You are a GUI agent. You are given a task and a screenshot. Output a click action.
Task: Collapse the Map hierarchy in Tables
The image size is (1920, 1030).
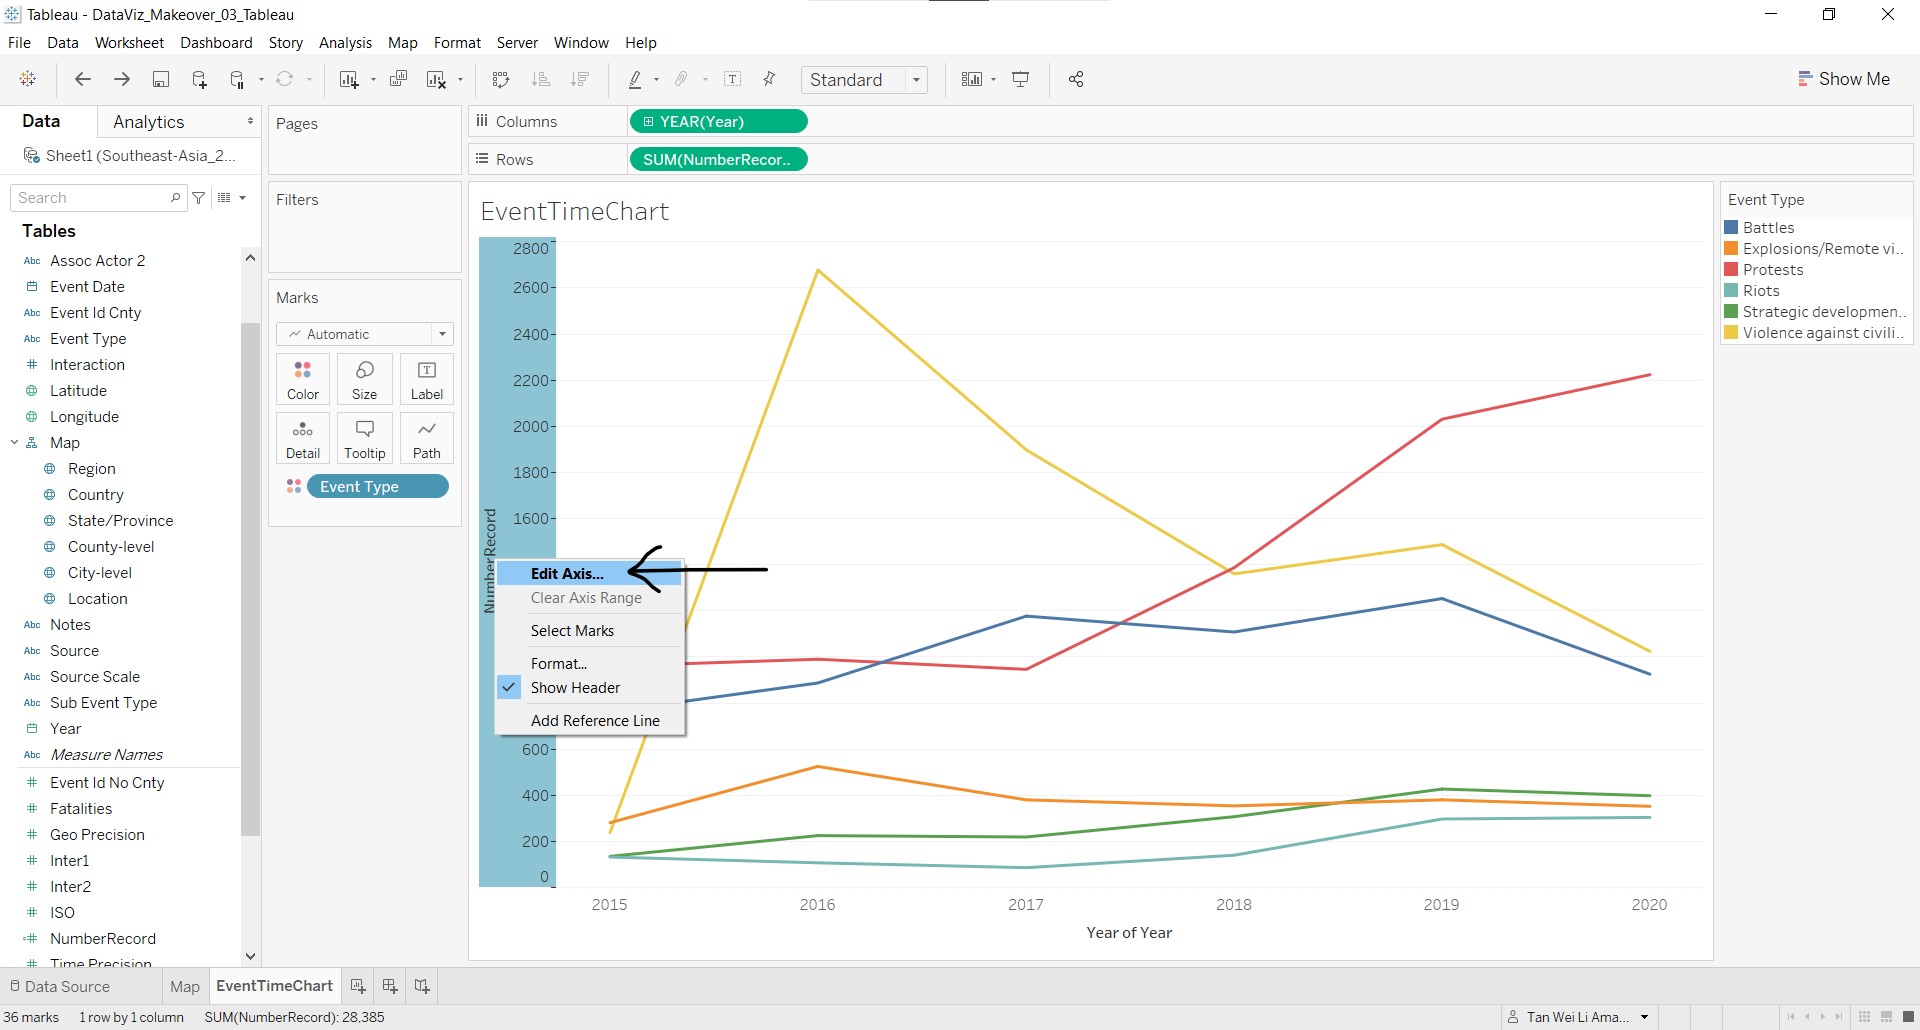click(15, 443)
